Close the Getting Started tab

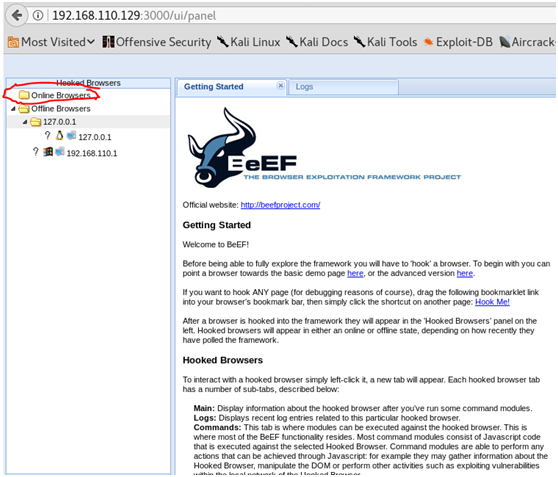pos(280,85)
